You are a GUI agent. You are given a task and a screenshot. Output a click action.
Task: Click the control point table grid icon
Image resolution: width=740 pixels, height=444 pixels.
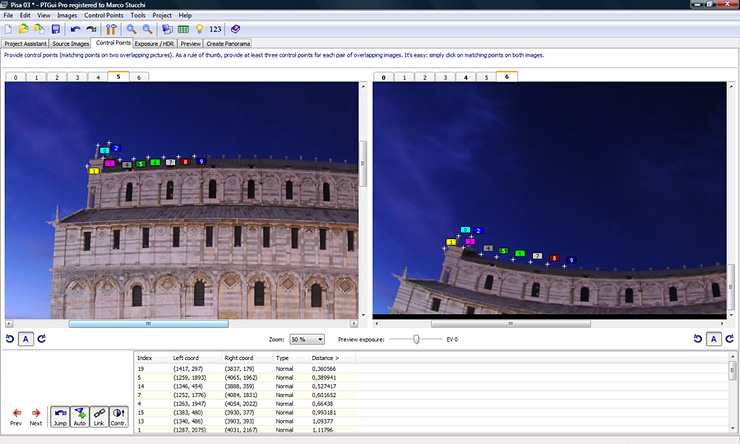click(183, 30)
